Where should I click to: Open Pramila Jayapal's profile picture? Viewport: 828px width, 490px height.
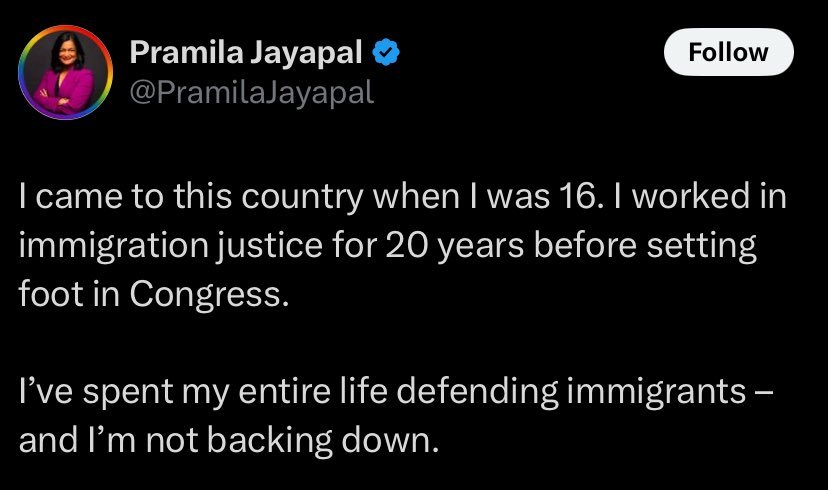click(x=64, y=72)
